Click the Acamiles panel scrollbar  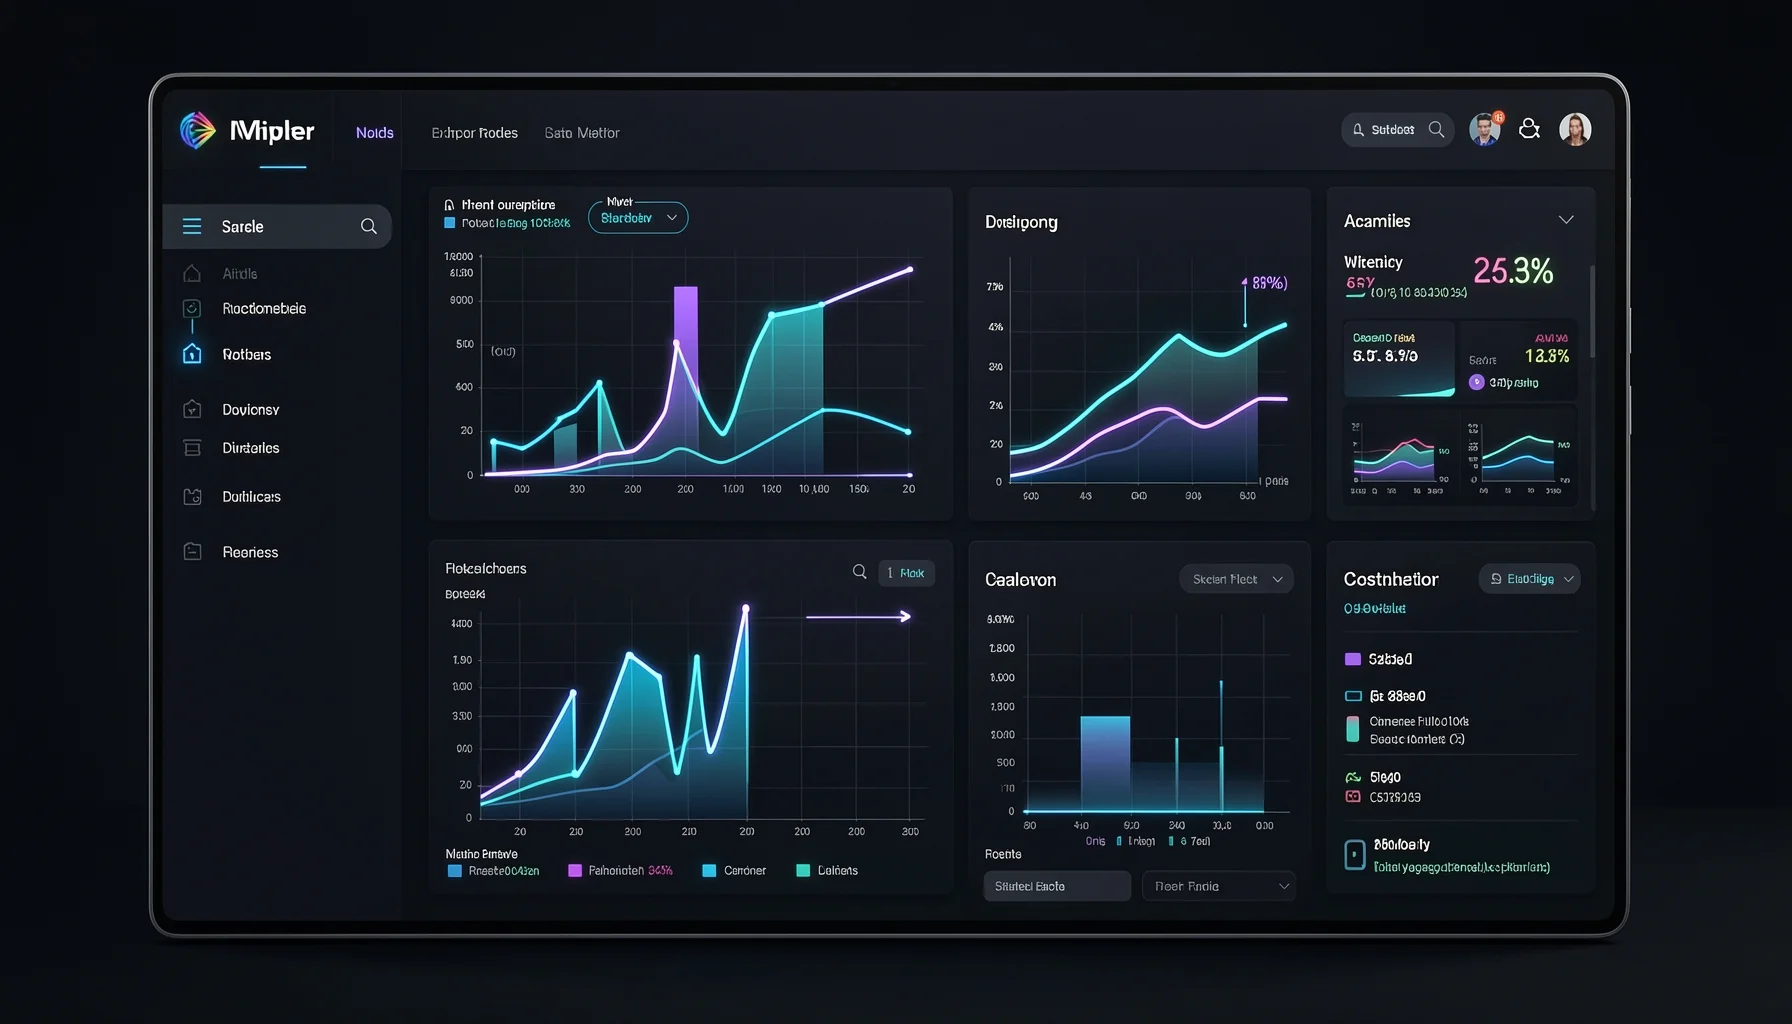pos(1592,311)
